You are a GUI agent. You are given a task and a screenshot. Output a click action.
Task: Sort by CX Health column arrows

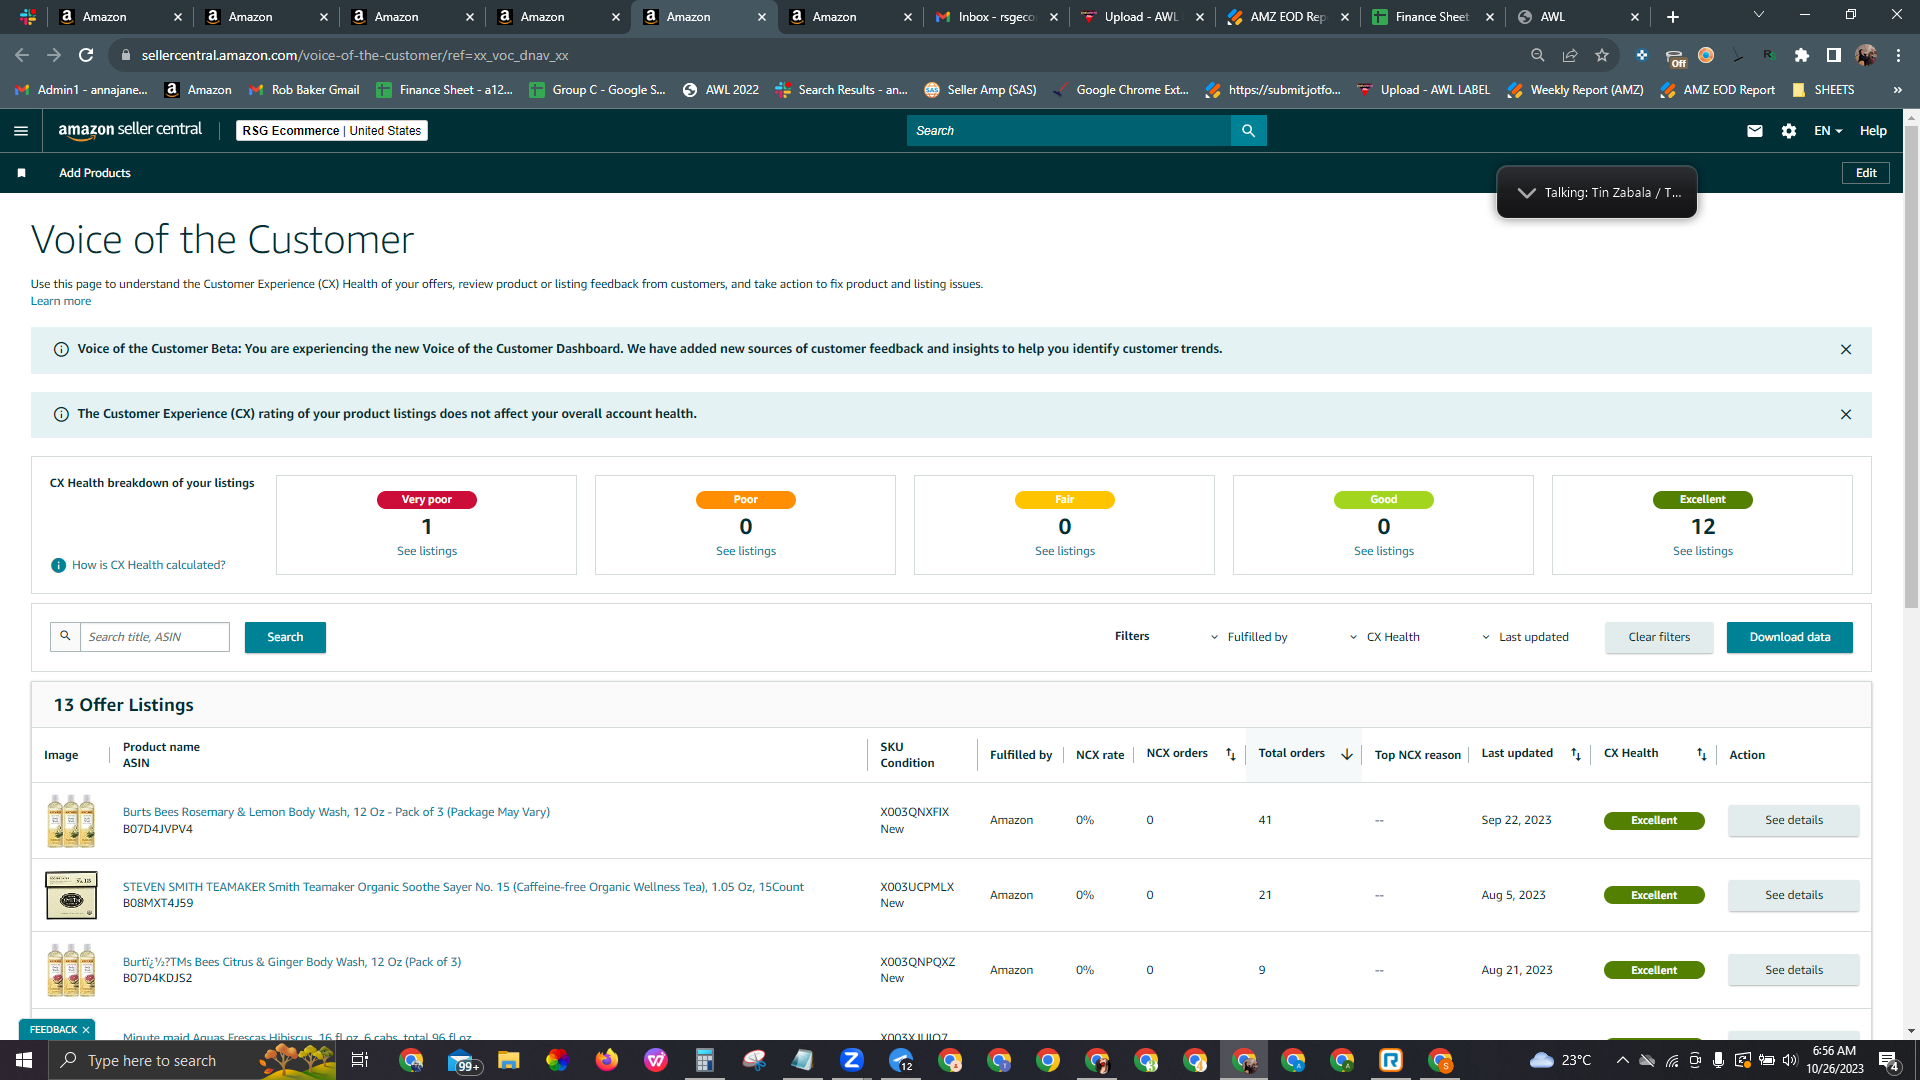(x=1702, y=755)
